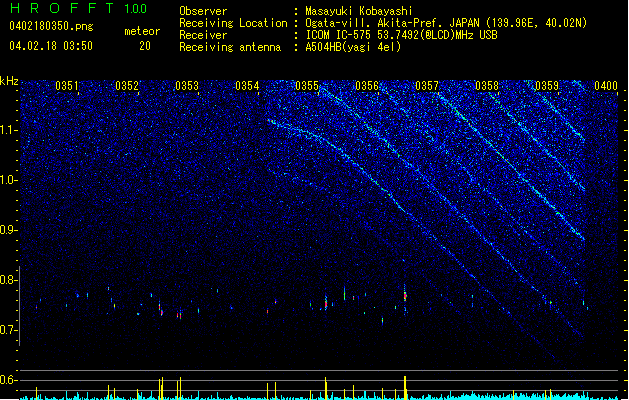Click the Ogata-vill. Akita-Pref. JAPAN location text
The height and width of the screenshot is (400, 629).
446,23
